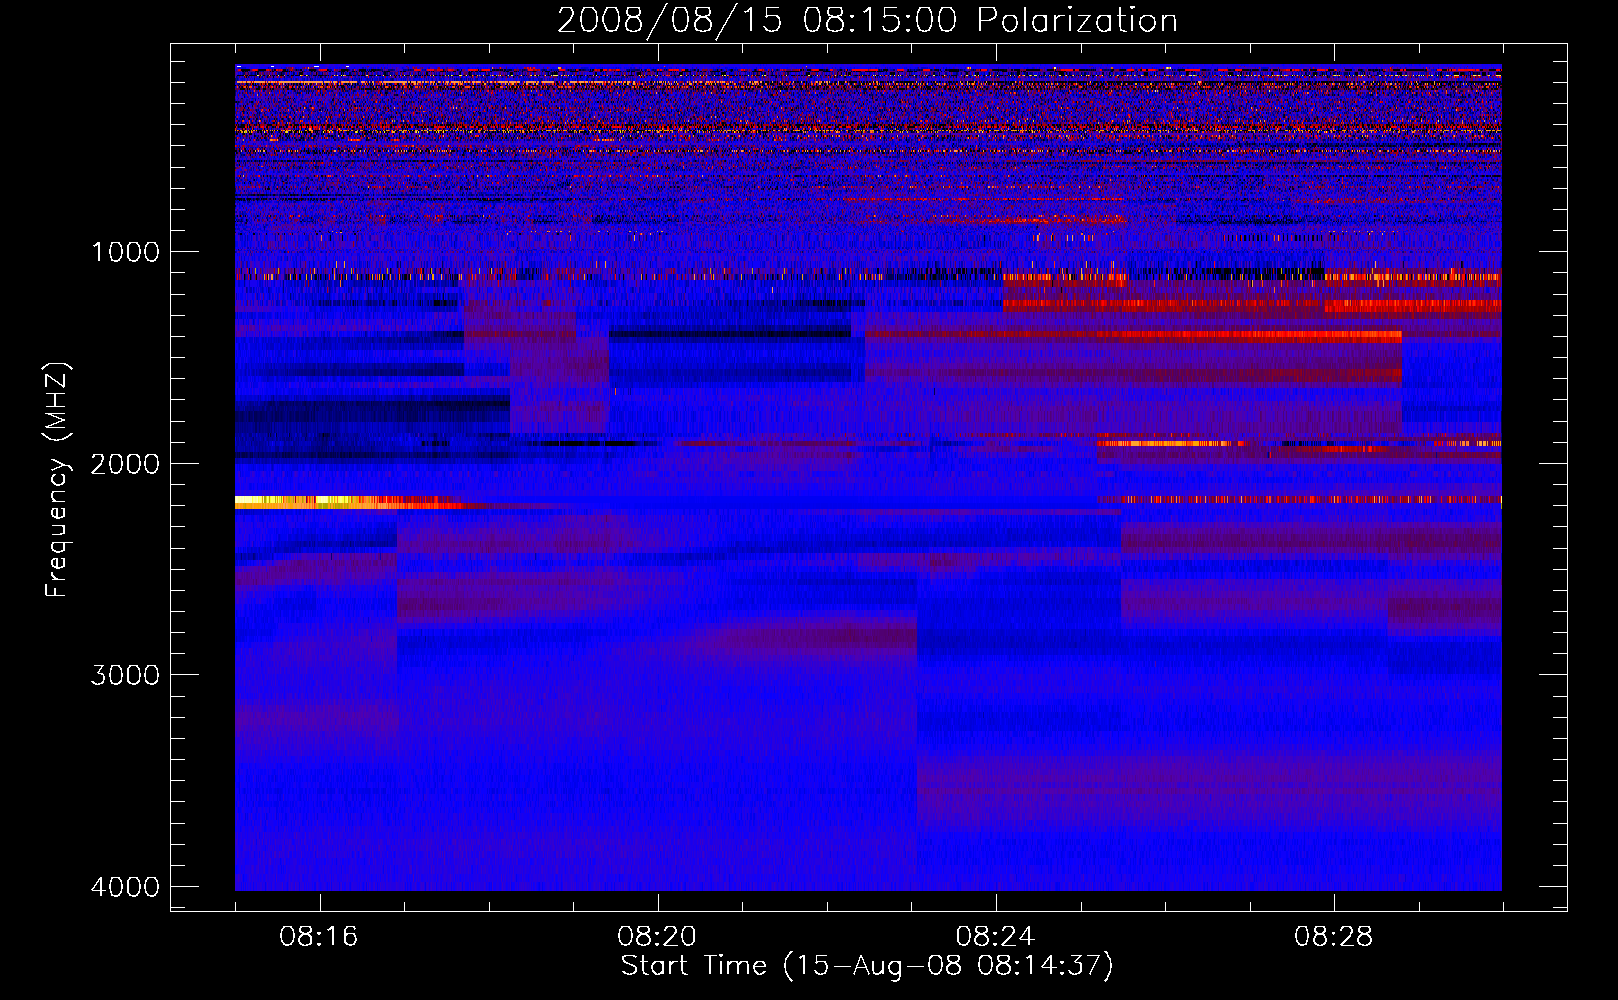
Task: Click the 1000 frequency tick label
Action: [x=126, y=252]
